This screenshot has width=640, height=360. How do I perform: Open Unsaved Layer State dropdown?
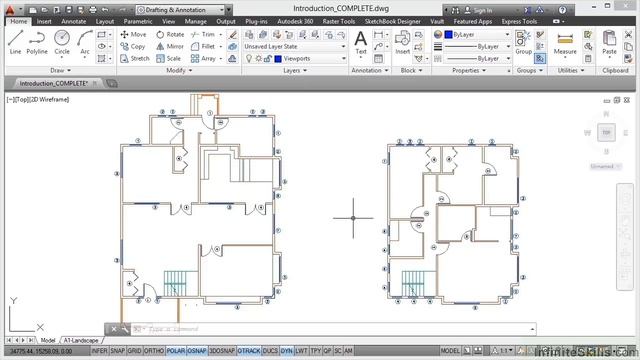pos(295,47)
